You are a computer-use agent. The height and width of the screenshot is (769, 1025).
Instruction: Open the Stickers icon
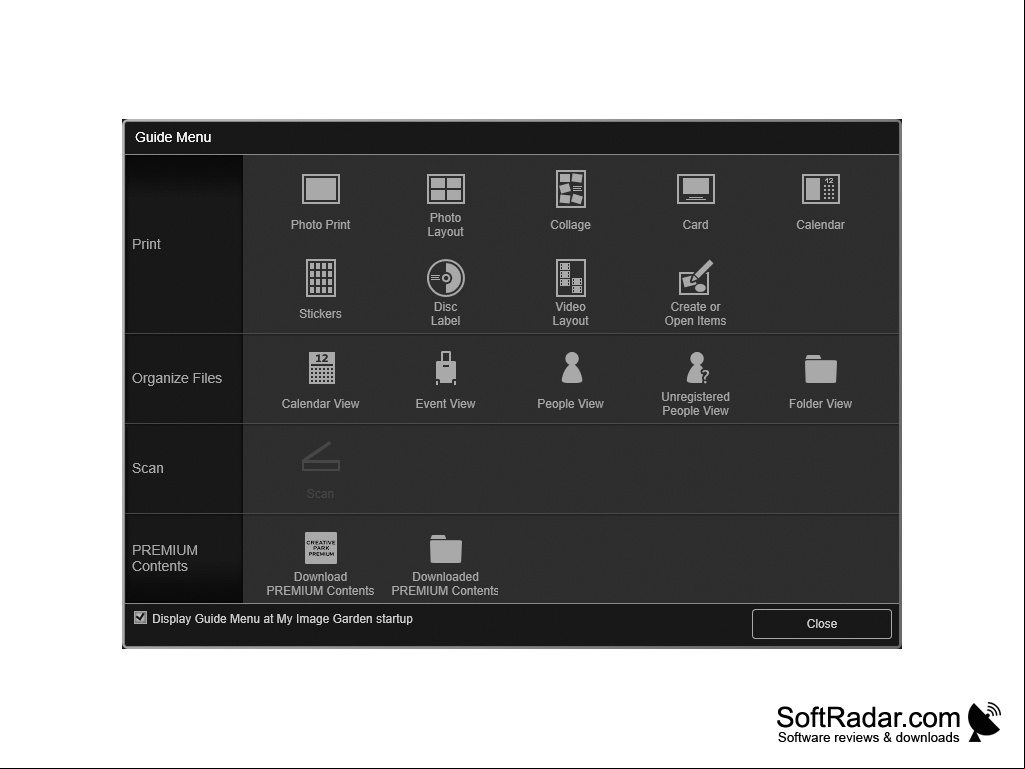point(320,278)
